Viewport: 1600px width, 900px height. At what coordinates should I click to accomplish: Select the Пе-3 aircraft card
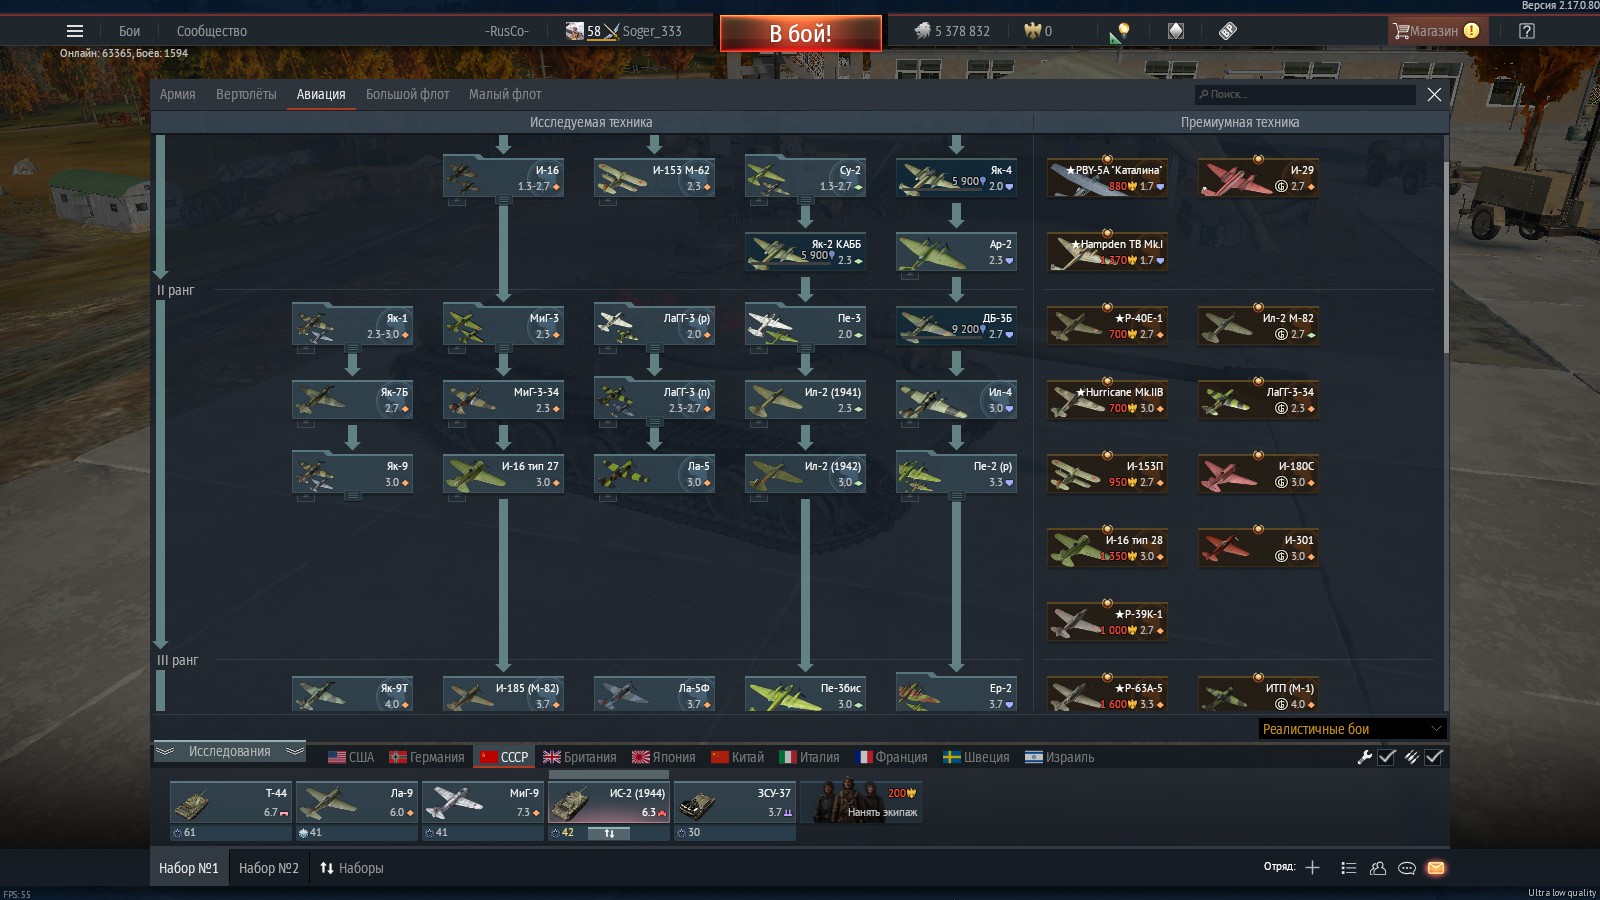click(805, 326)
